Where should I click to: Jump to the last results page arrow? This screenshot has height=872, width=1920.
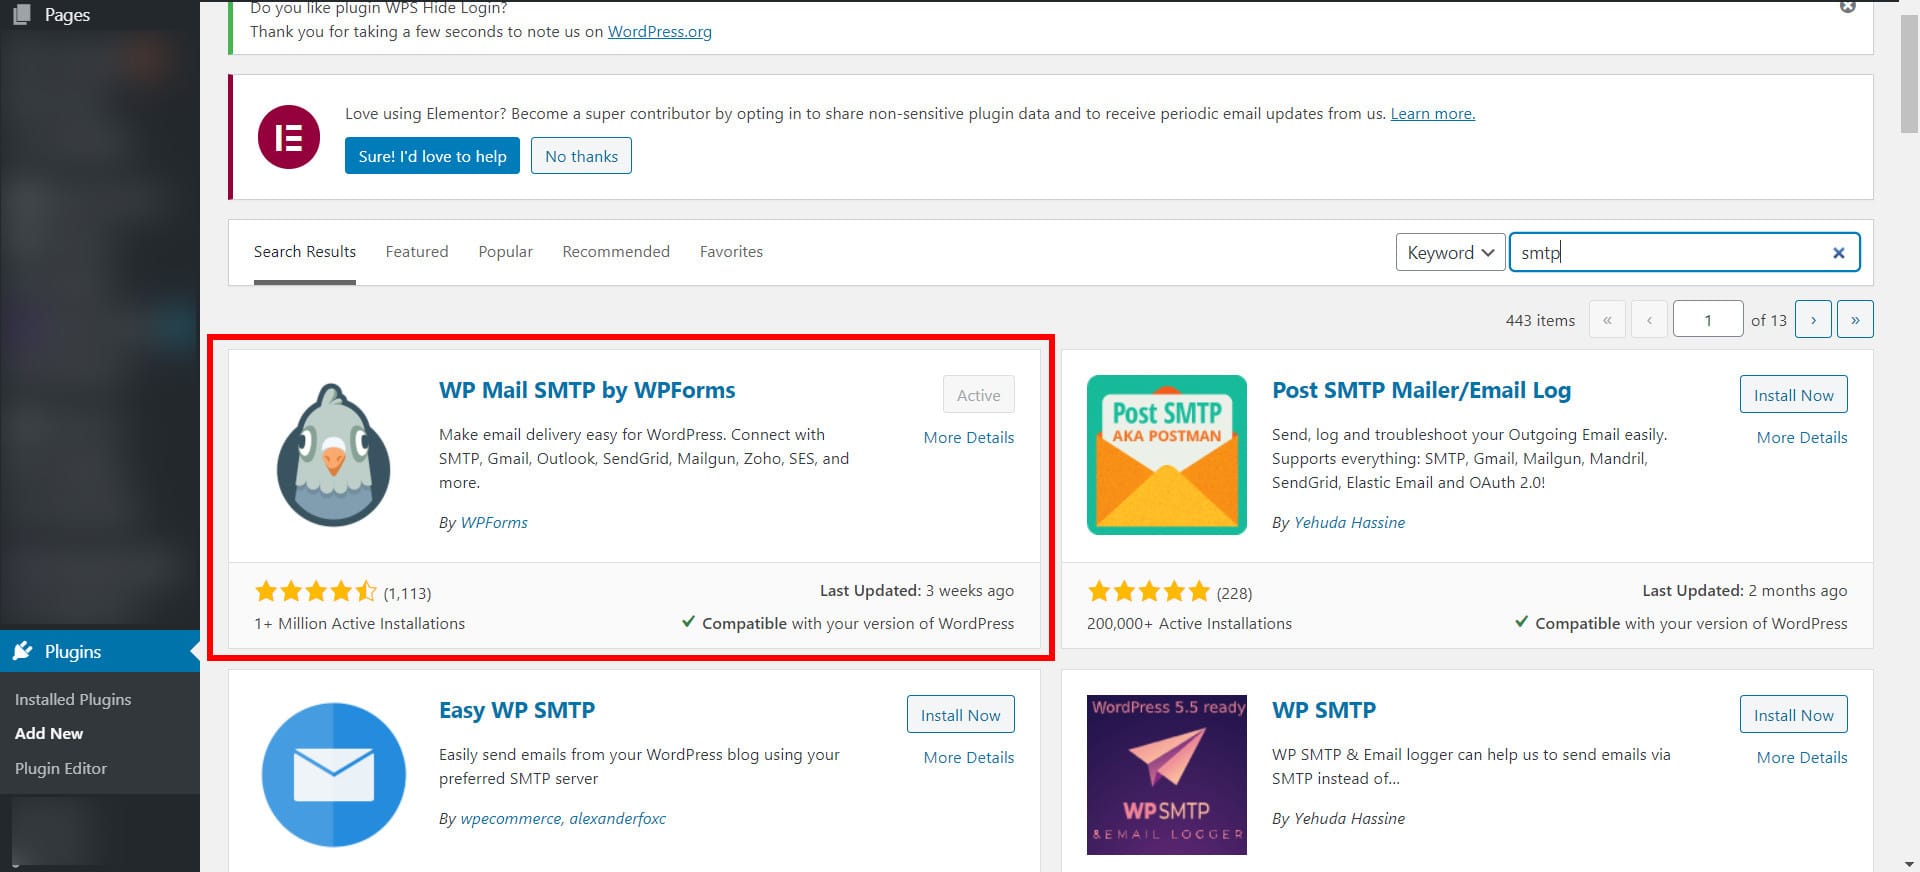point(1855,320)
